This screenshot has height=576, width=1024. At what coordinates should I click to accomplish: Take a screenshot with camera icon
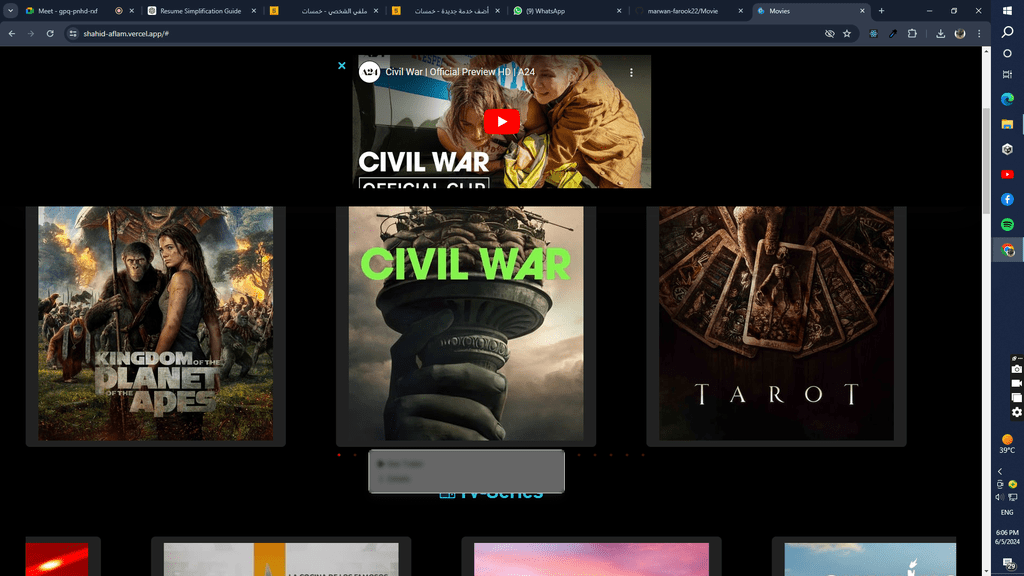point(1016,370)
